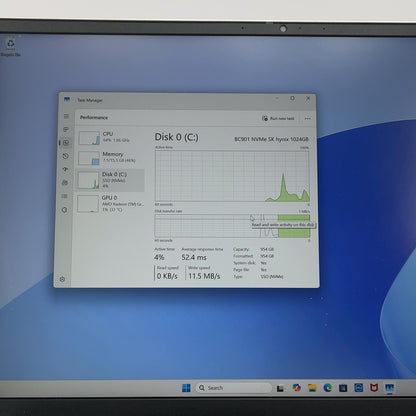Open Task Manager settings gear
This screenshot has height=416, width=416.
(x=62, y=279)
